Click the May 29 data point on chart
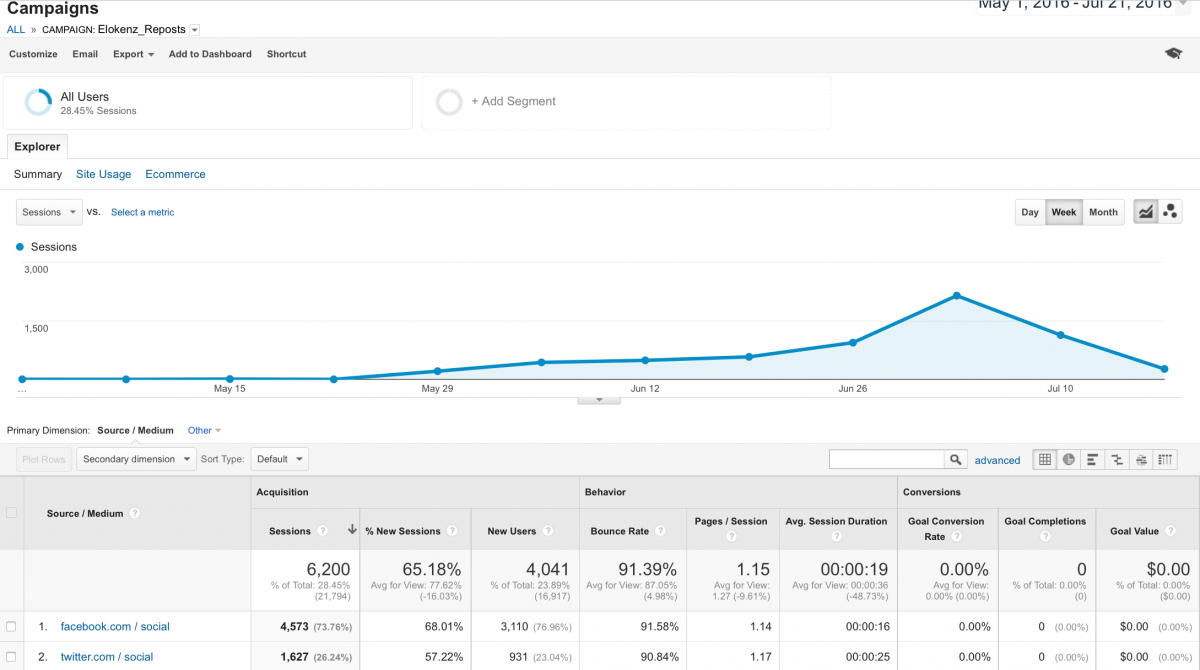Image resolution: width=1200 pixels, height=670 pixels. coord(438,371)
